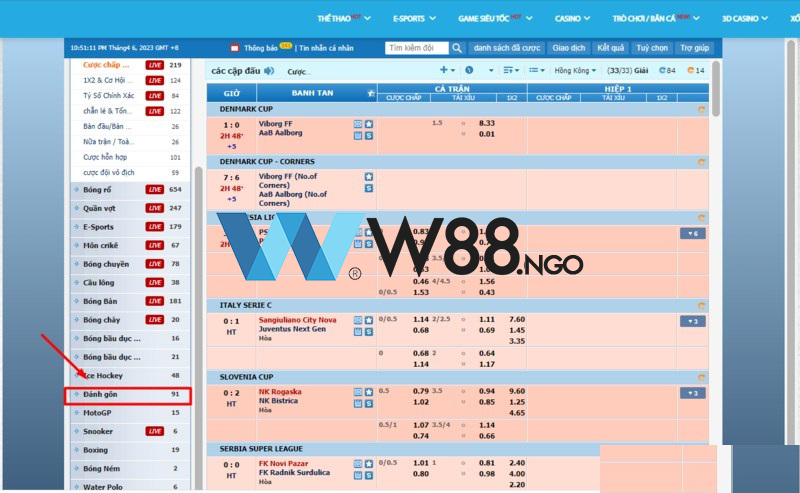The width and height of the screenshot is (800, 493).
Task: Open the Hồng Kông odds type dropdown
Action: point(575,70)
